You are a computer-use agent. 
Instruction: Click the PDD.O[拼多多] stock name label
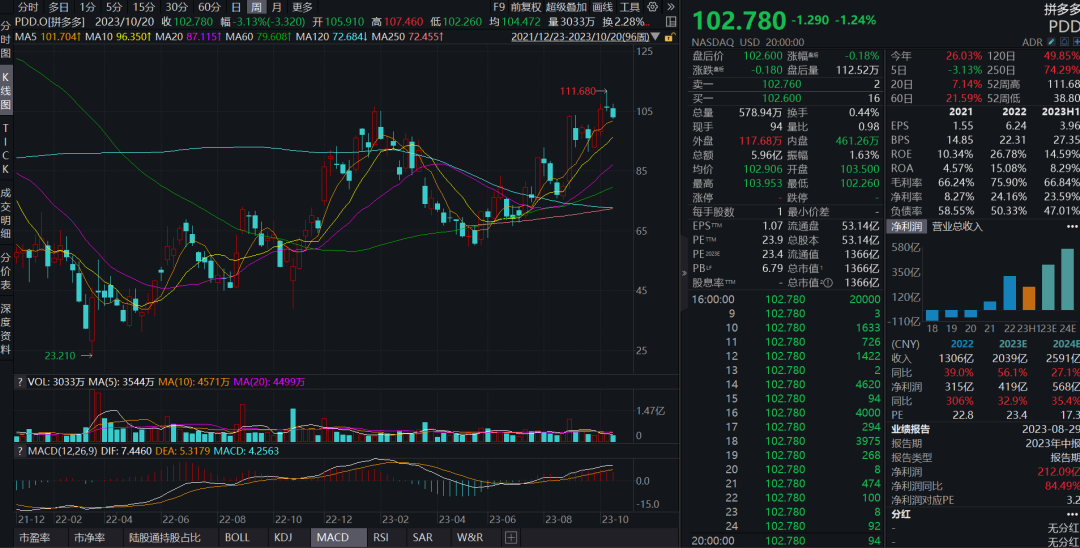(x=50, y=22)
